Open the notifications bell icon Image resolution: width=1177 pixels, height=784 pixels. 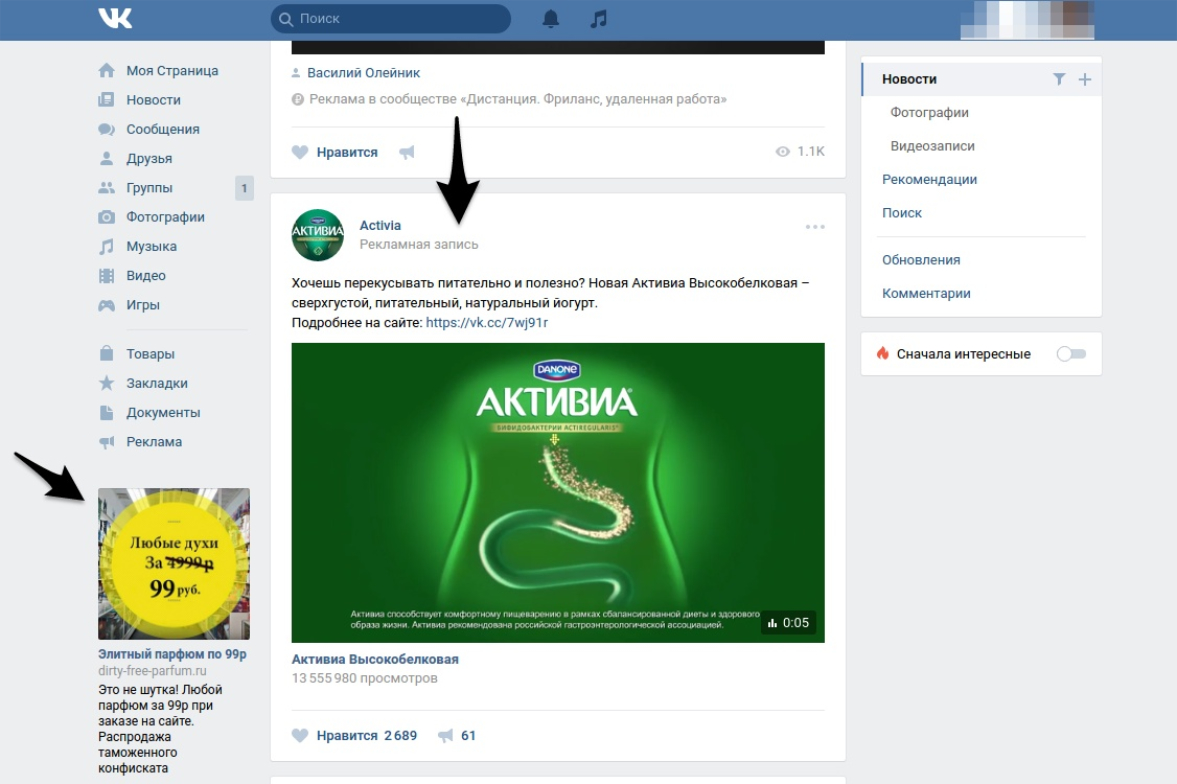pyautogui.click(x=551, y=19)
